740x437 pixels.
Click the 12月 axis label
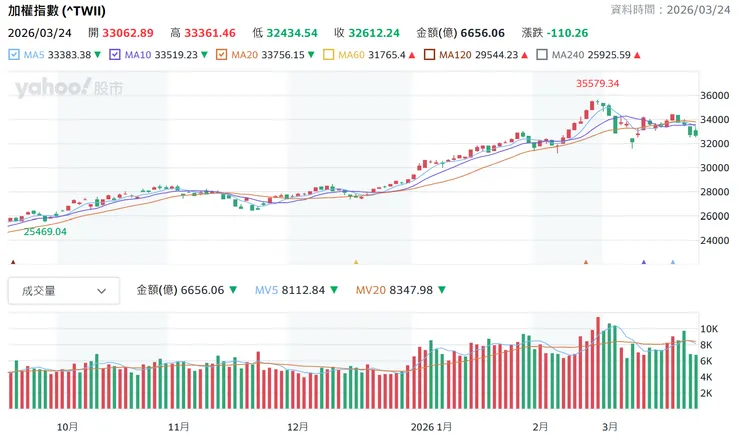click(x=298, y=427)
